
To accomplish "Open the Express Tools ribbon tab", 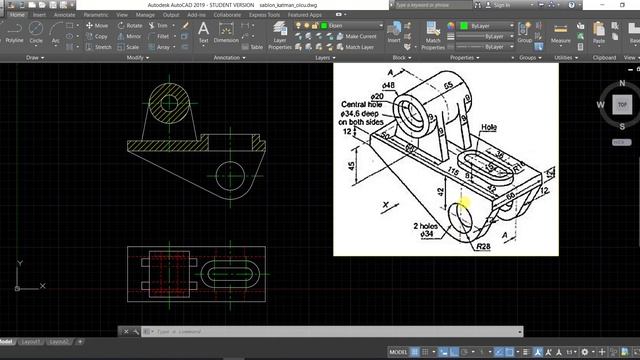I will [x=264, y=15].
